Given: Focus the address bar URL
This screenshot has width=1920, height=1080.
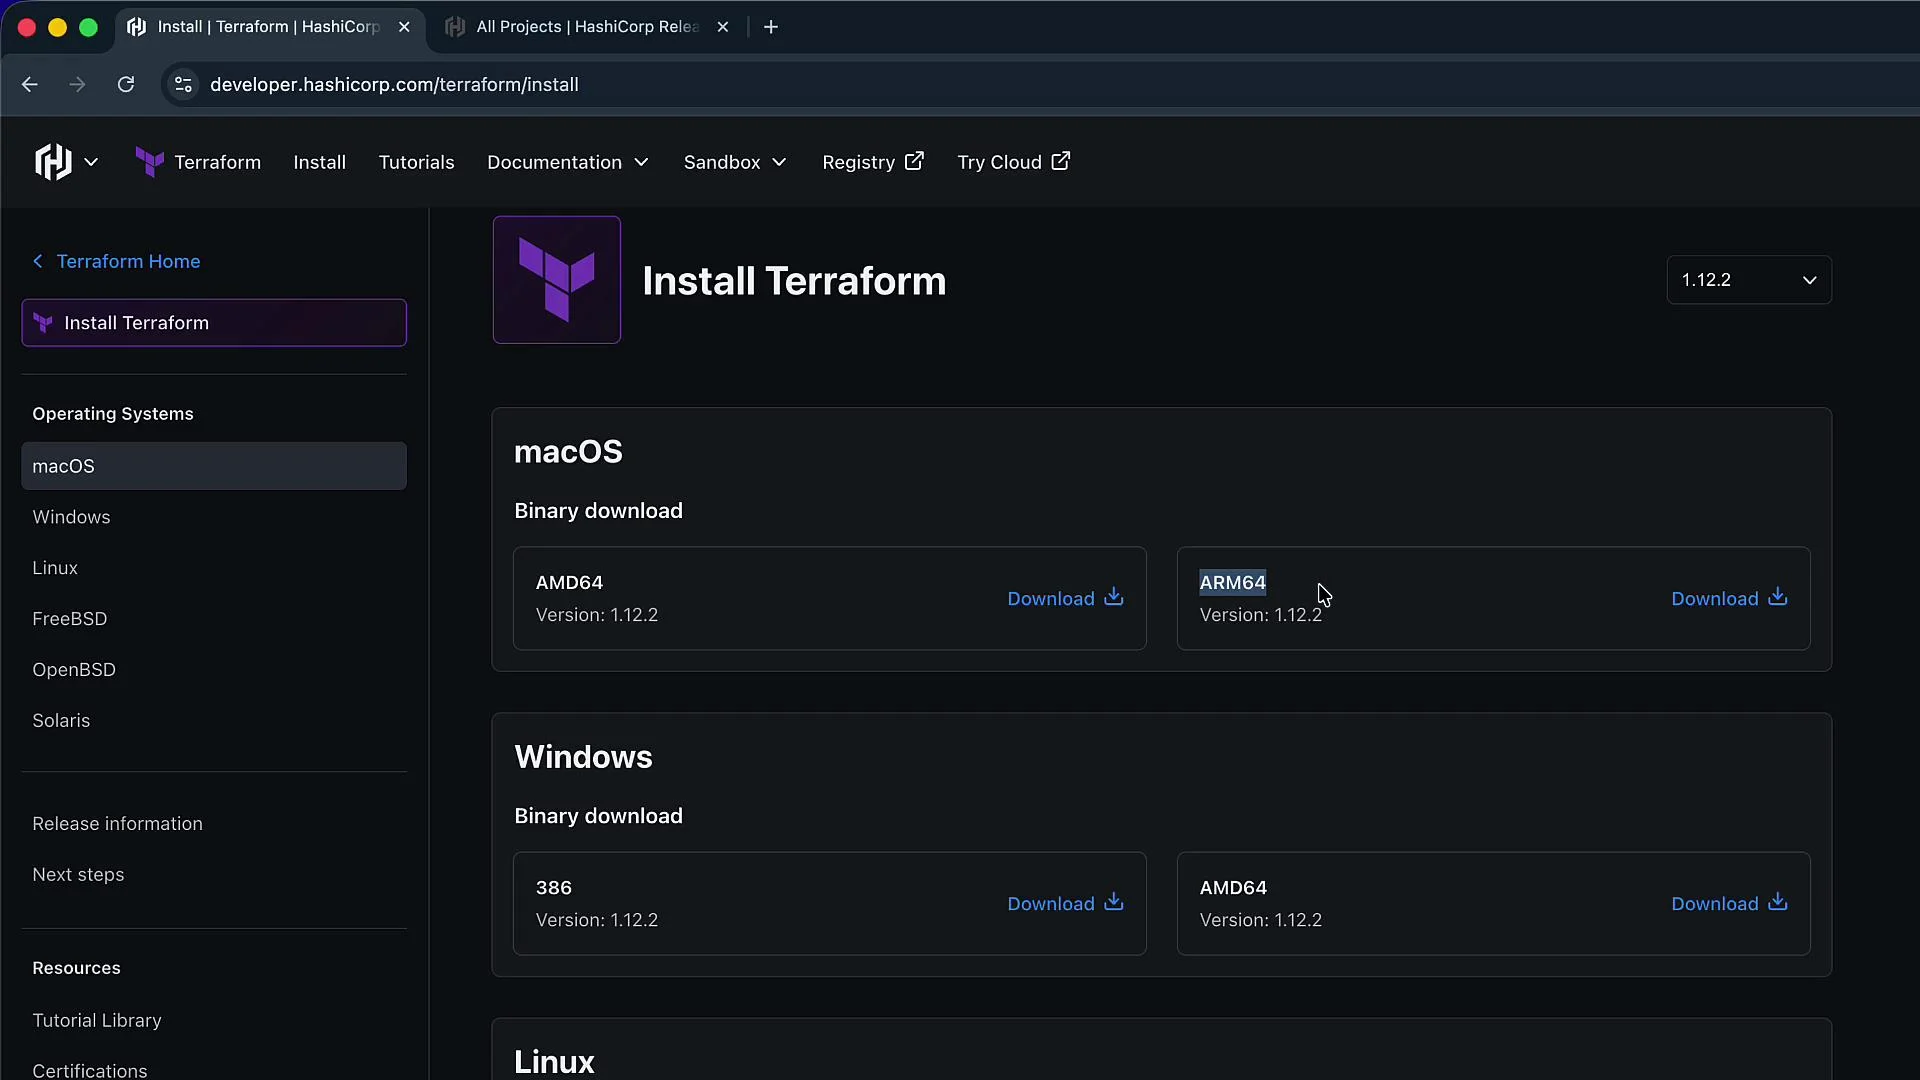Looking at the screenshot, I should click(394, 85).
